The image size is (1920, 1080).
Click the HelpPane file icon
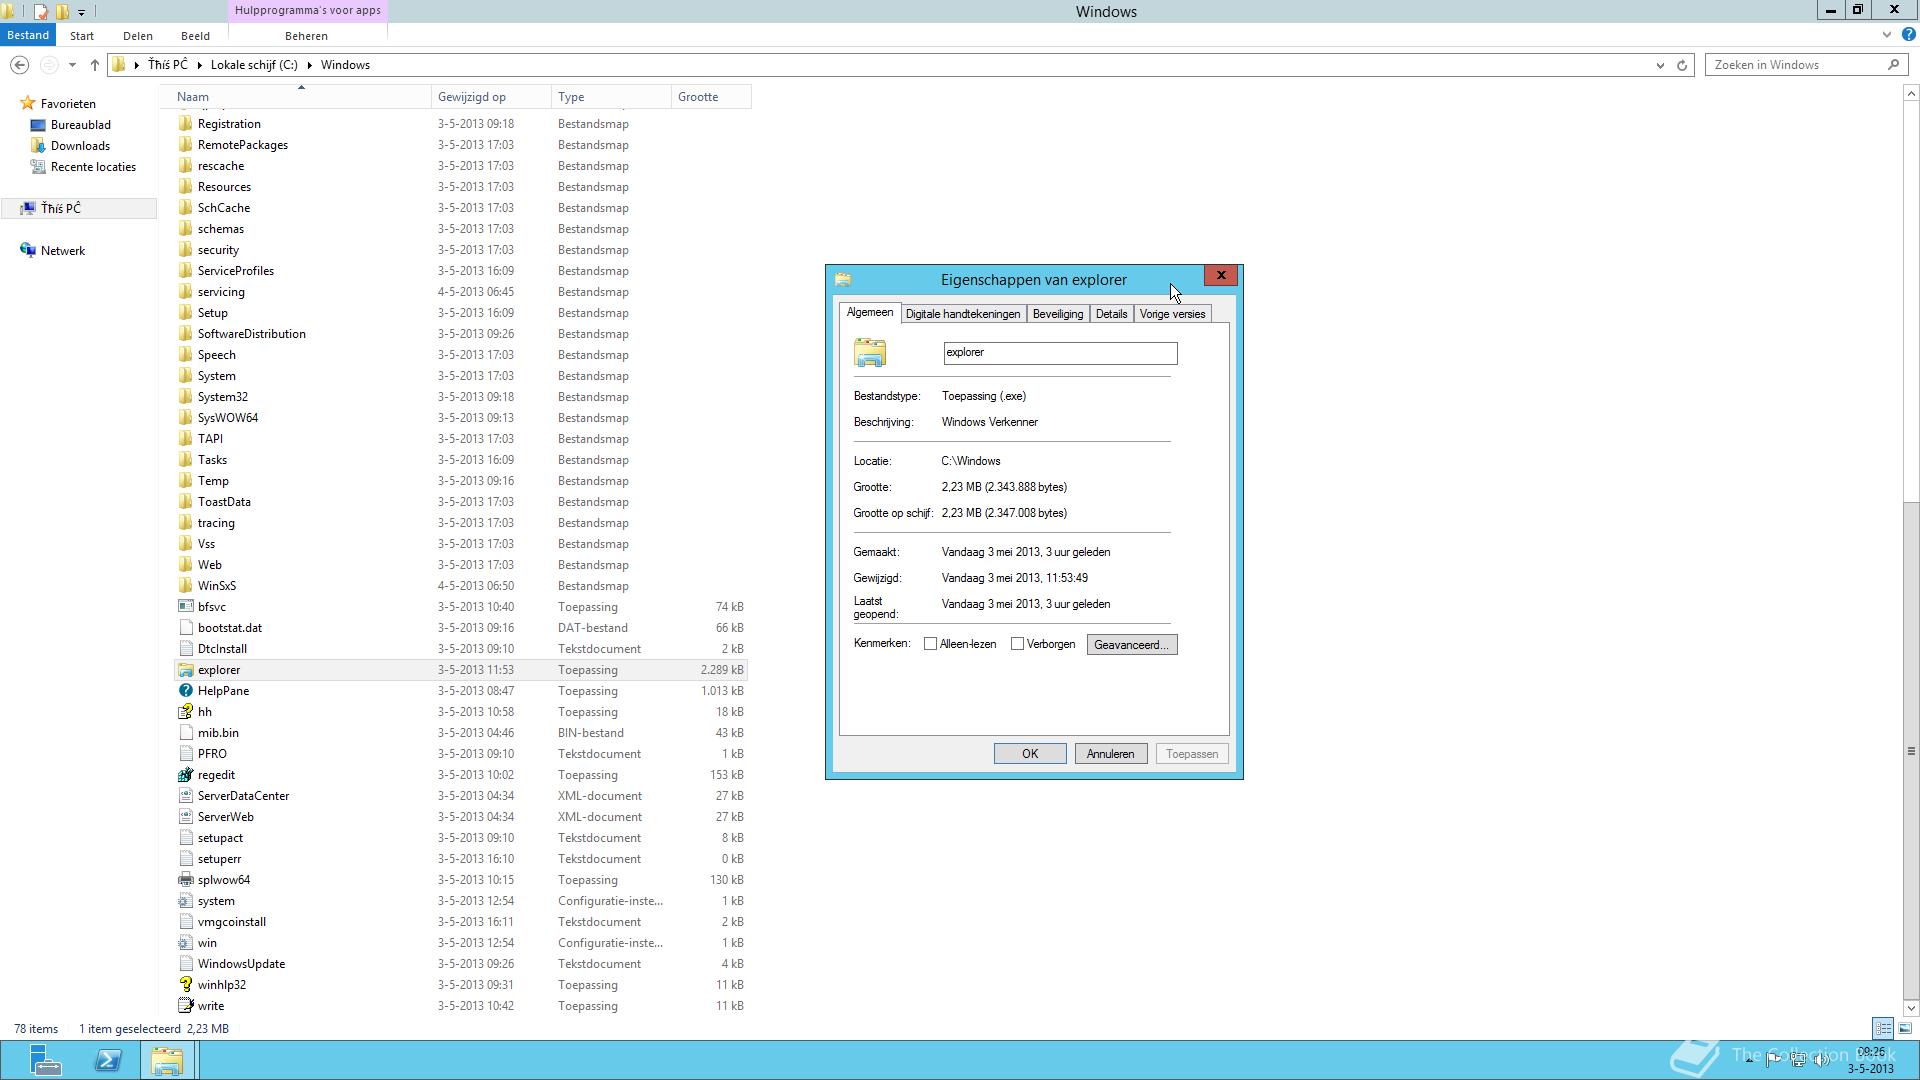pos(185,691)
